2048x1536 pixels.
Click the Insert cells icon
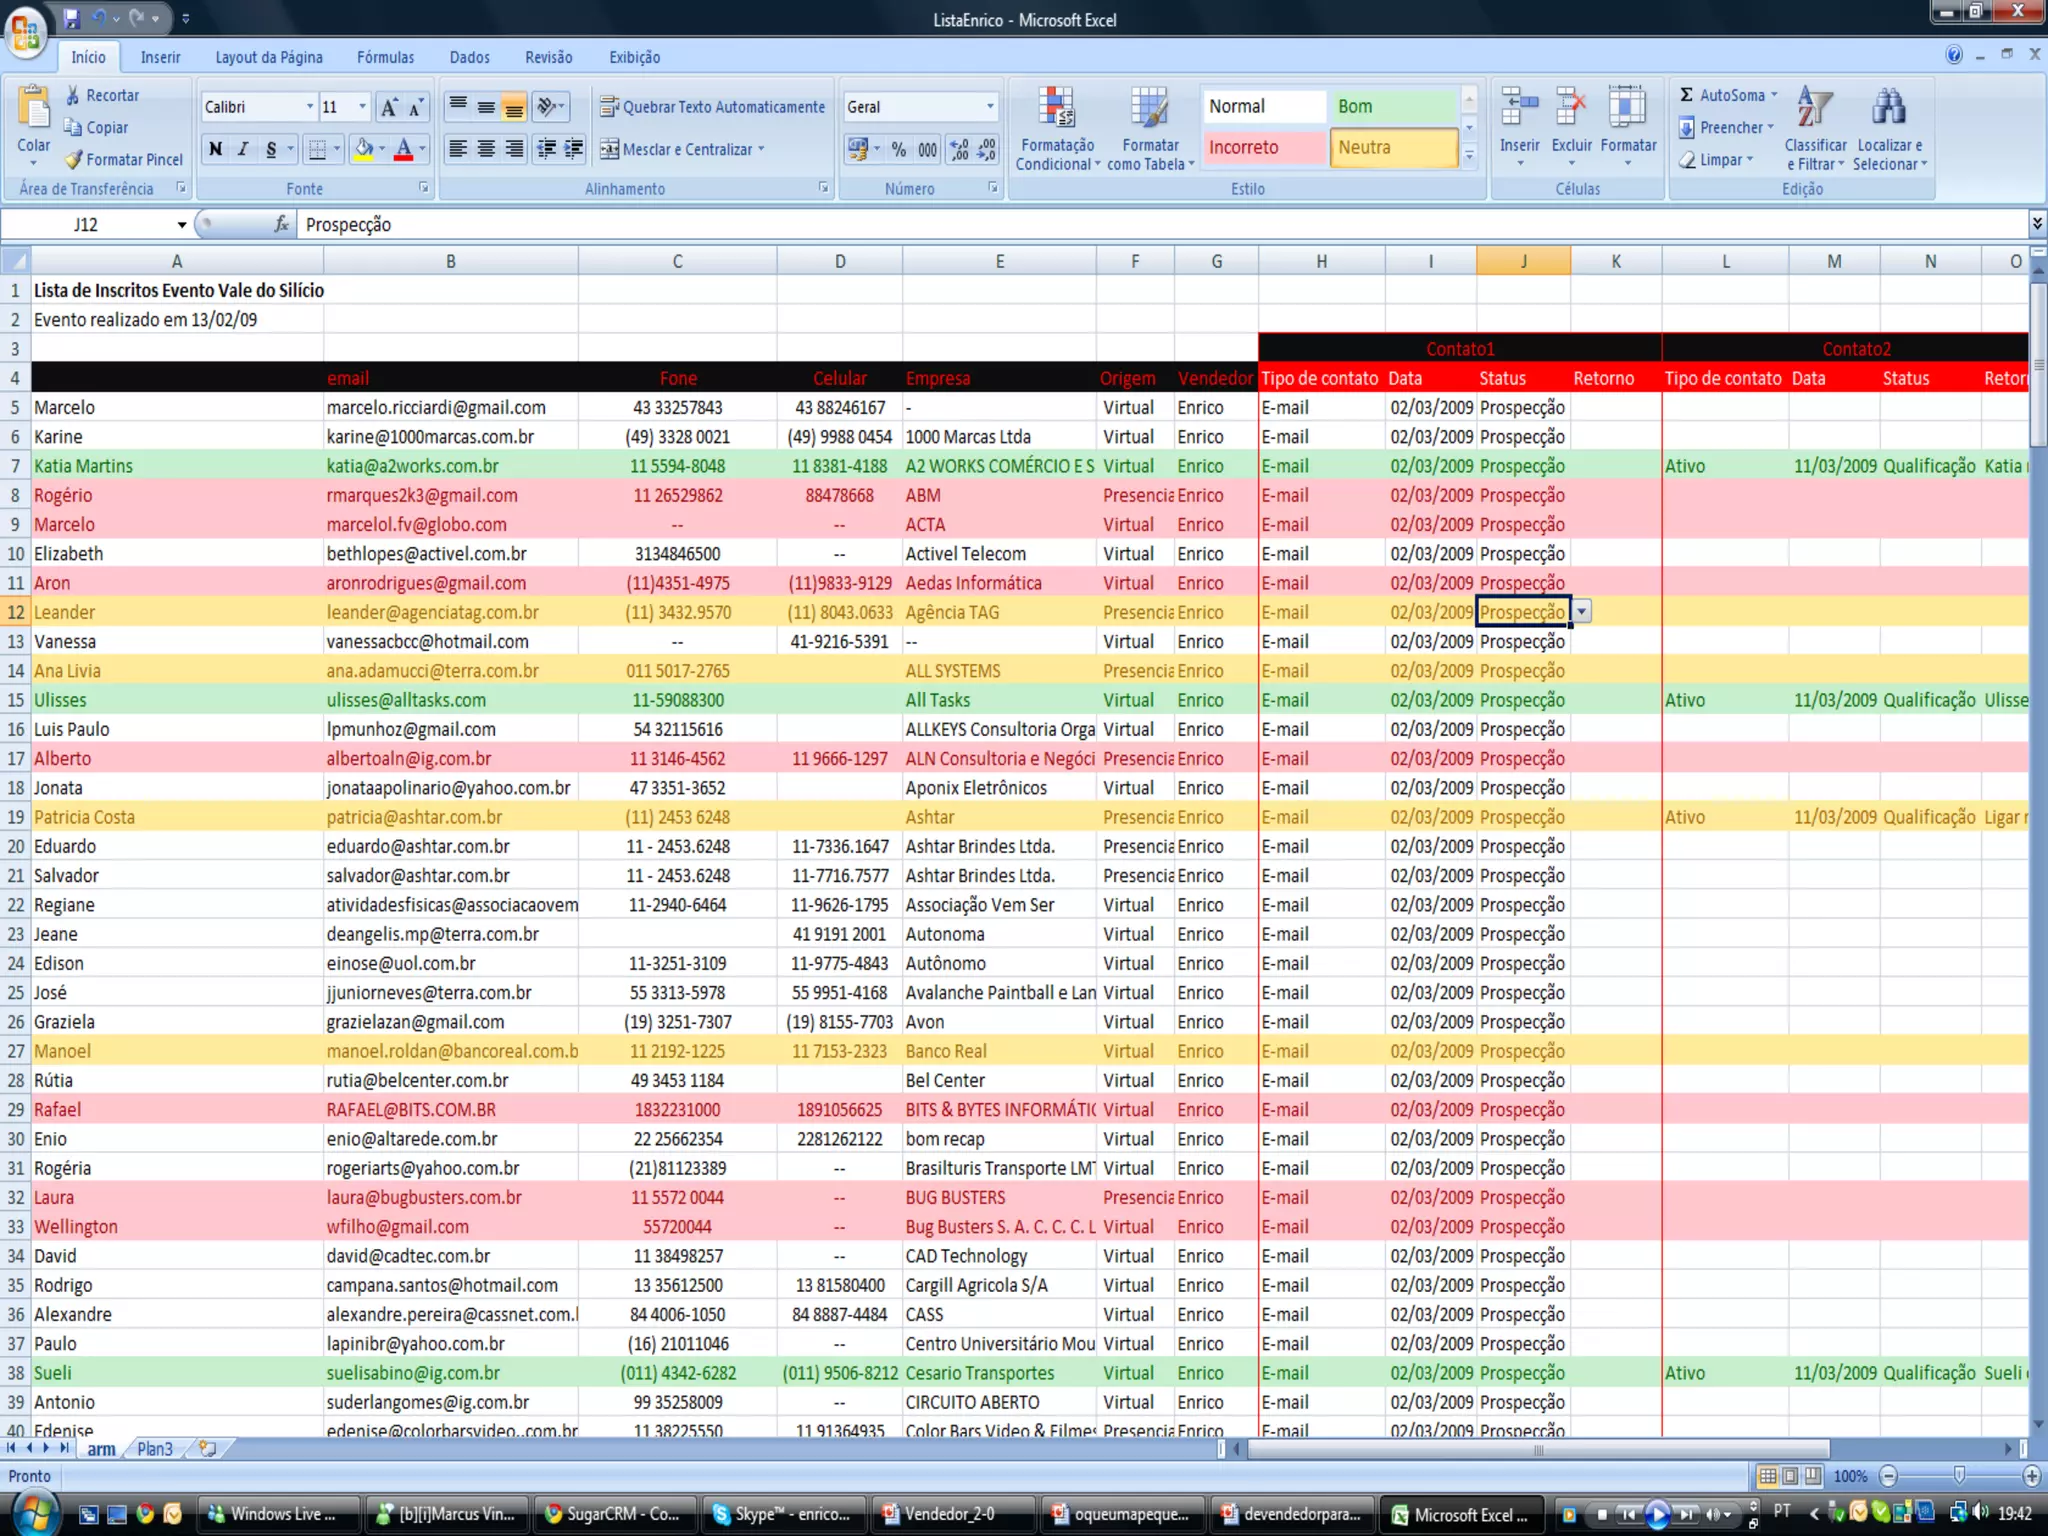(x=1519, y=106)
